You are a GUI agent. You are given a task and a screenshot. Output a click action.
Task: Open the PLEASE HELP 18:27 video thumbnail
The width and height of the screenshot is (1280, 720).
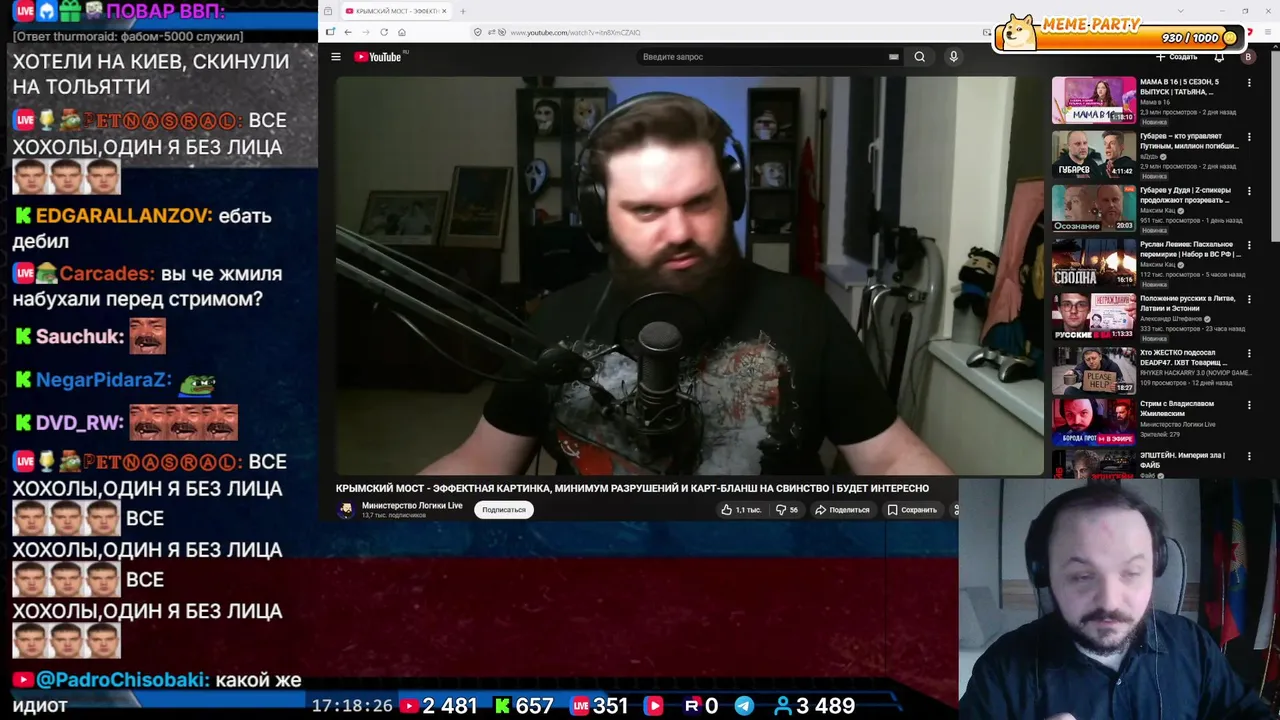1093,370
